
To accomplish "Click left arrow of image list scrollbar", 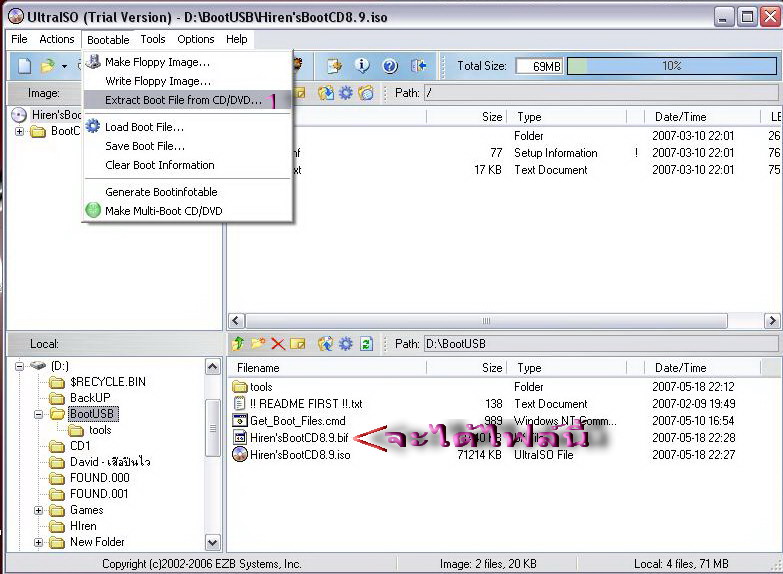I will point(236,320).
